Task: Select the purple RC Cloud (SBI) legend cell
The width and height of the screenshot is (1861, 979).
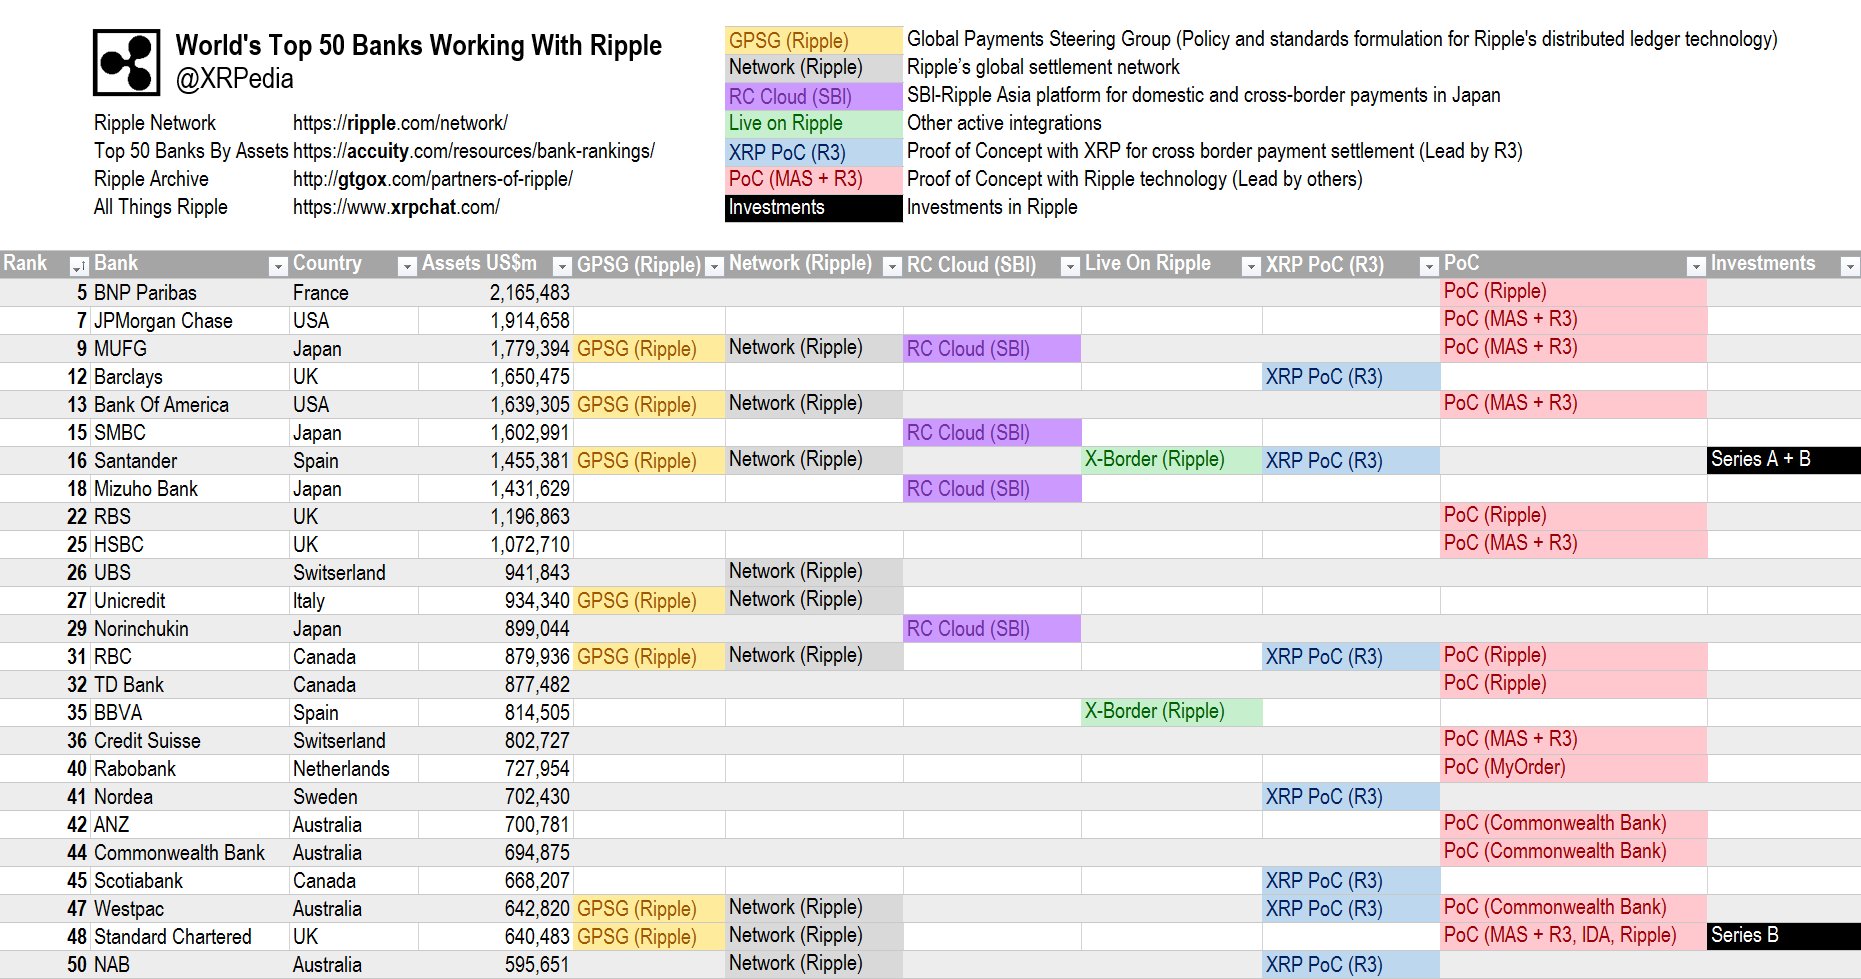Action: coord(813,96)
